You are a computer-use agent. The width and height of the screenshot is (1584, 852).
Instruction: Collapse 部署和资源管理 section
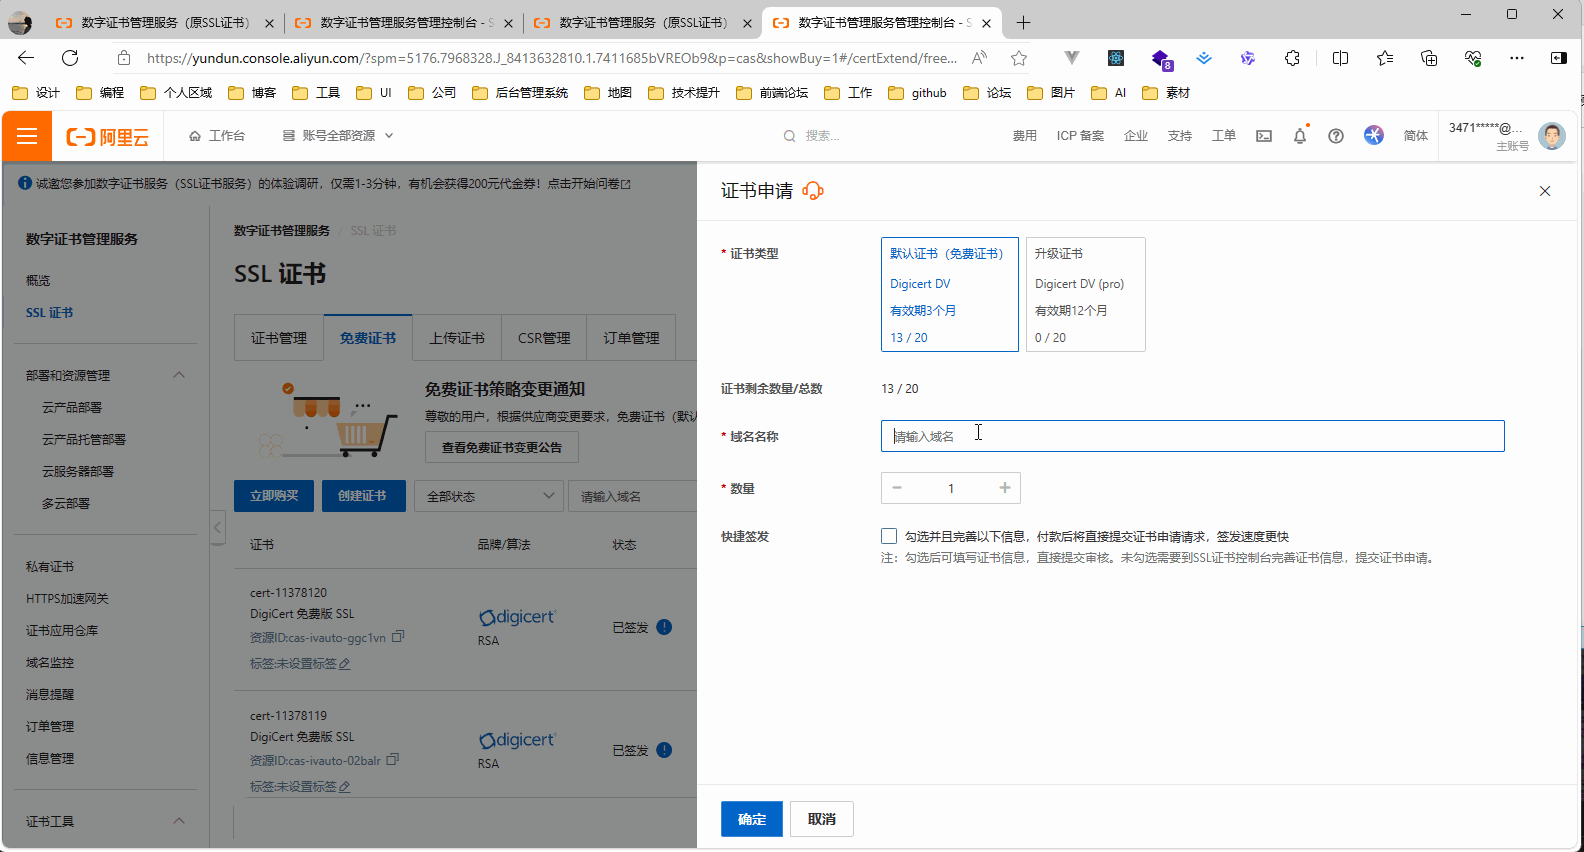point(179,375)
